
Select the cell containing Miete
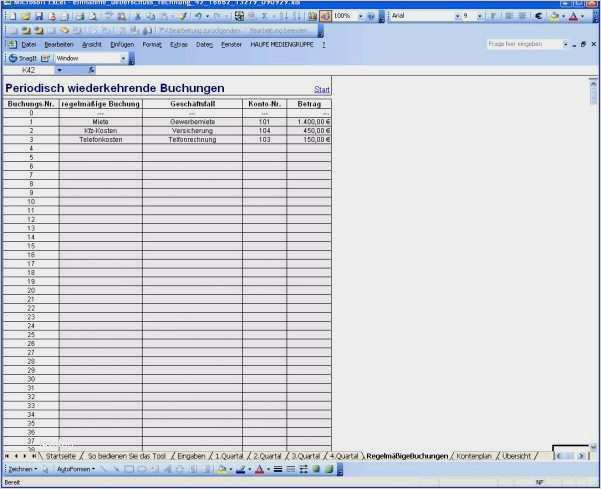click(101, 122)
